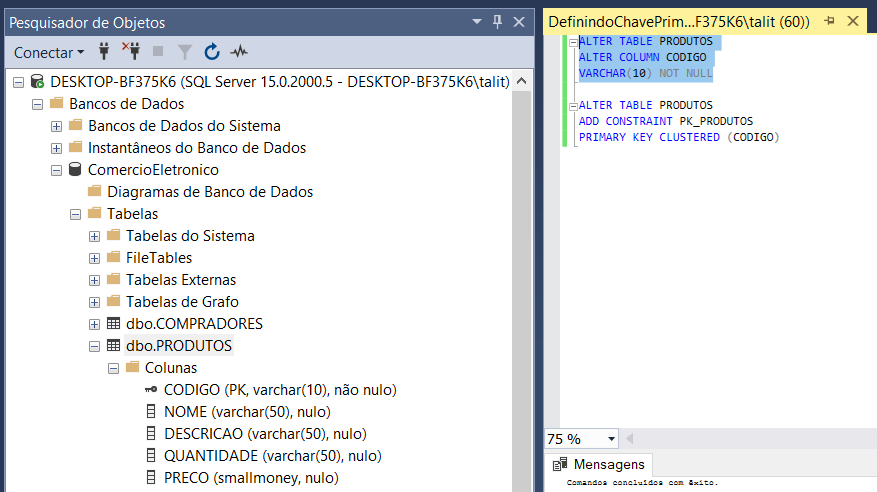Select CODIGO (PK, varchar(10), não nulo) column
The width and height of the screenshot is (877, 492).
pos(280,389)
